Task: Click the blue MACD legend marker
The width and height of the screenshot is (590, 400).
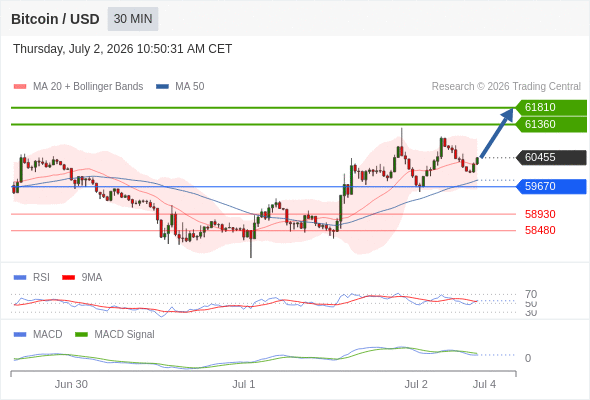Action: (x=20, y=335)
